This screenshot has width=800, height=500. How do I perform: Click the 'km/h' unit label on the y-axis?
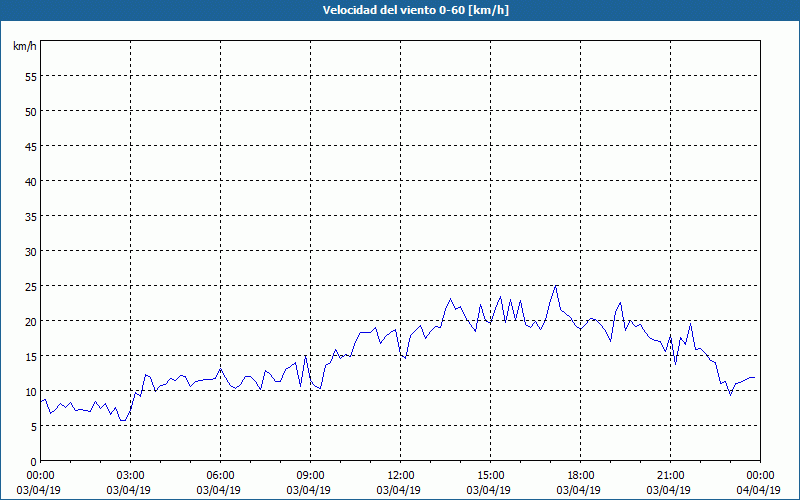(24, 46)
